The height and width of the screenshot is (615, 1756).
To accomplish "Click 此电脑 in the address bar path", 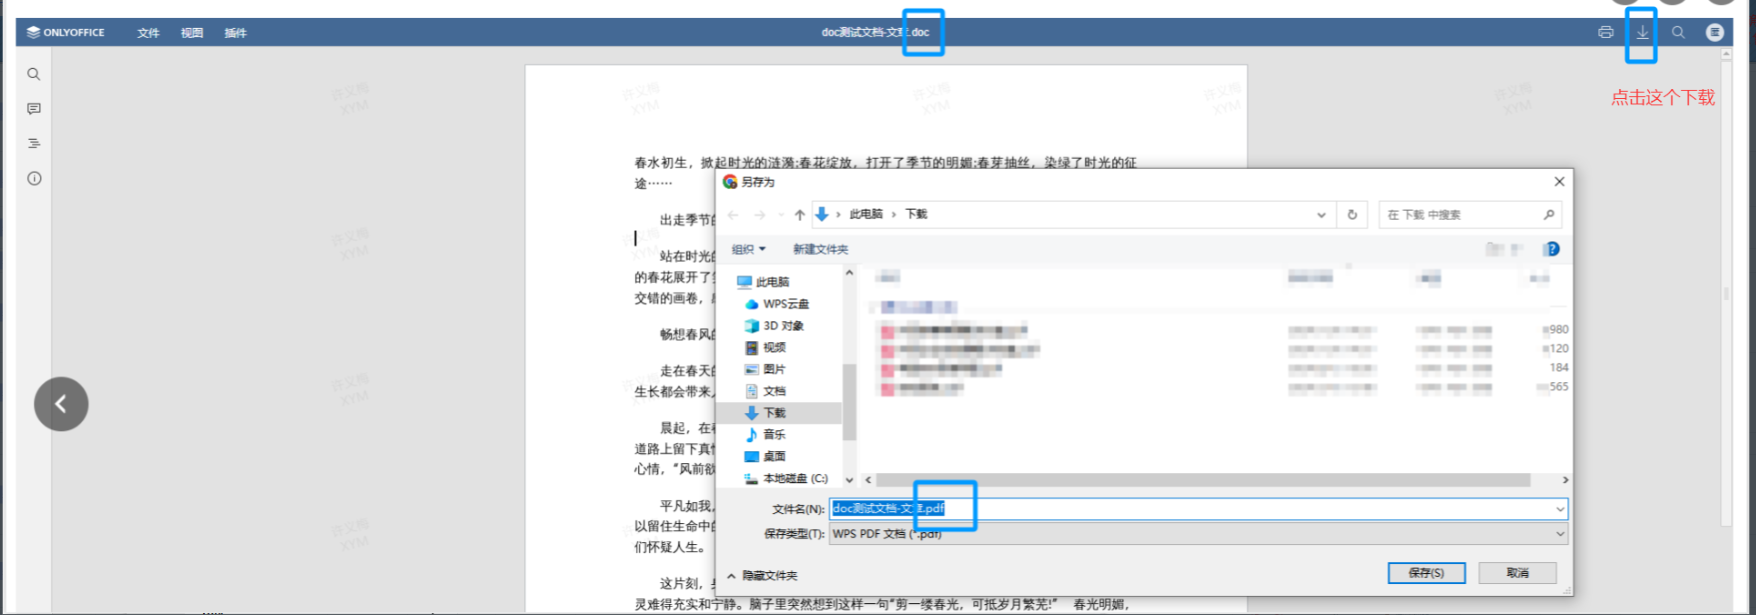I will click(866, 214).
